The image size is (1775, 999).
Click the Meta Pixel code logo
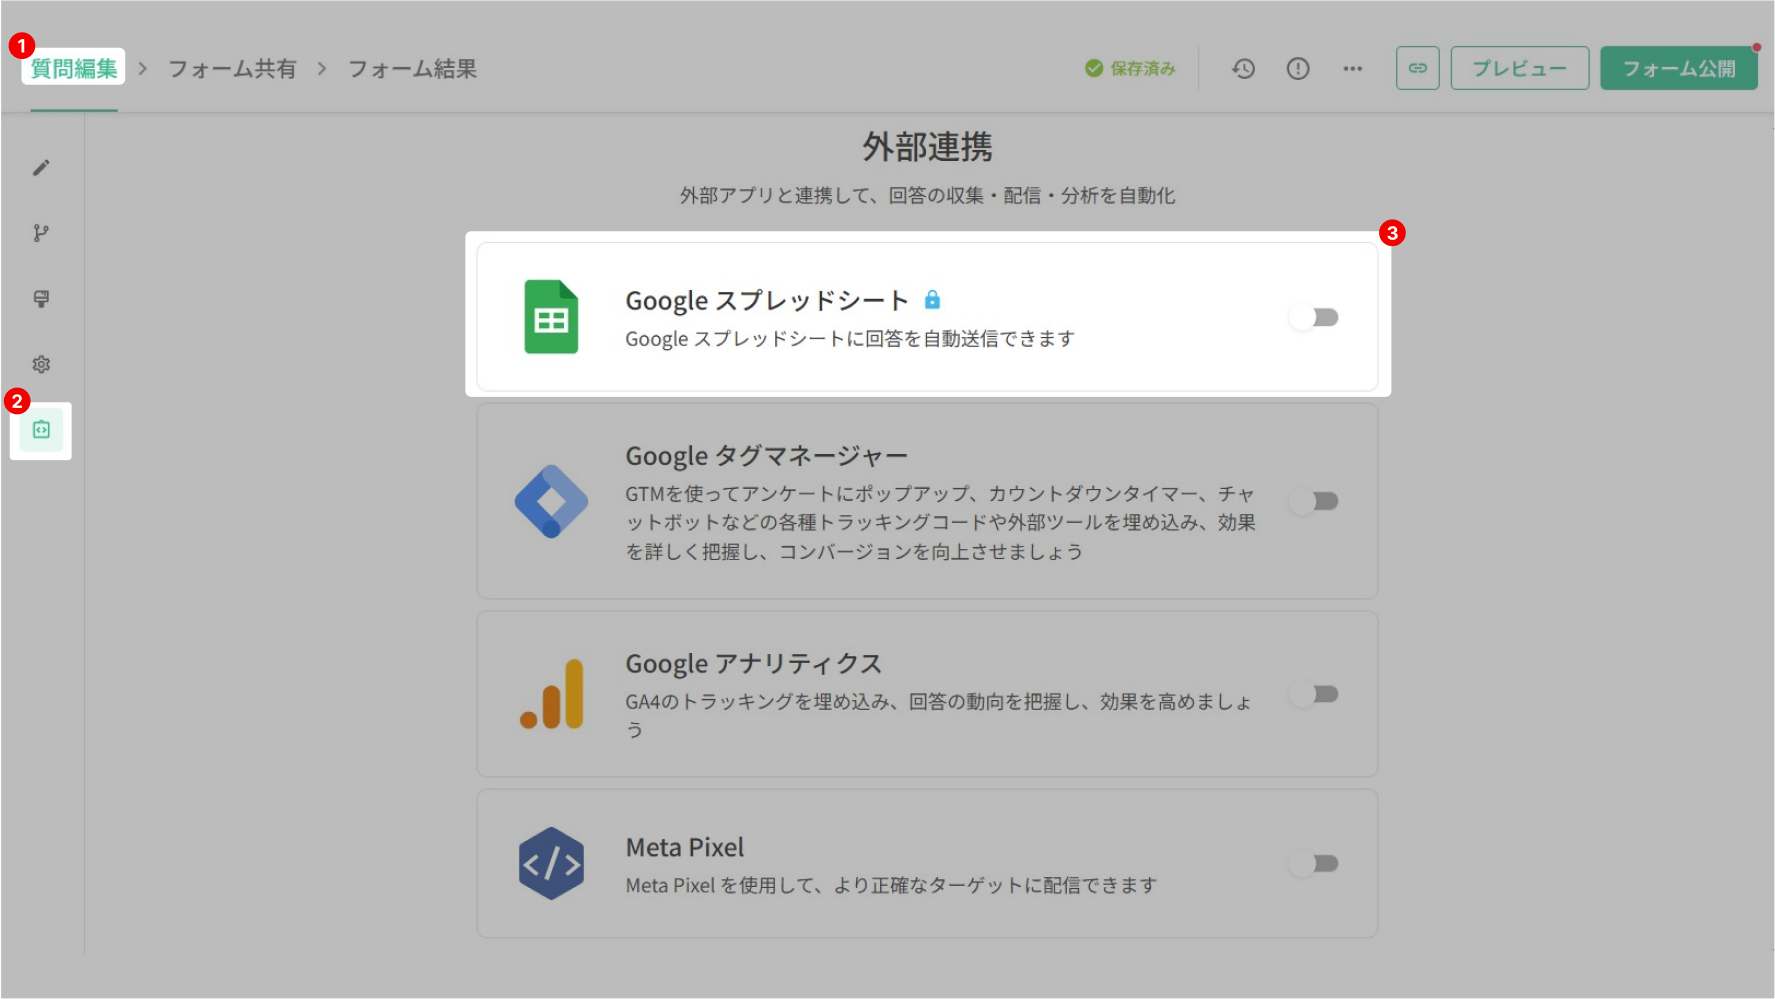coord(551,863)
